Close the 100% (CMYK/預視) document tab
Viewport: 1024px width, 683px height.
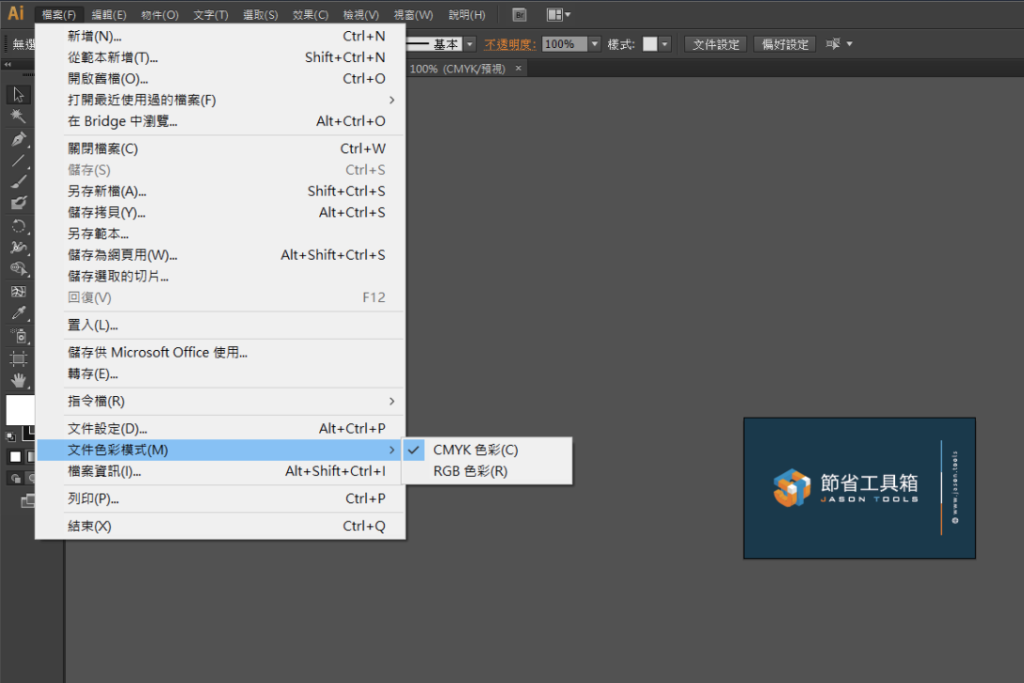coord(519,68)
